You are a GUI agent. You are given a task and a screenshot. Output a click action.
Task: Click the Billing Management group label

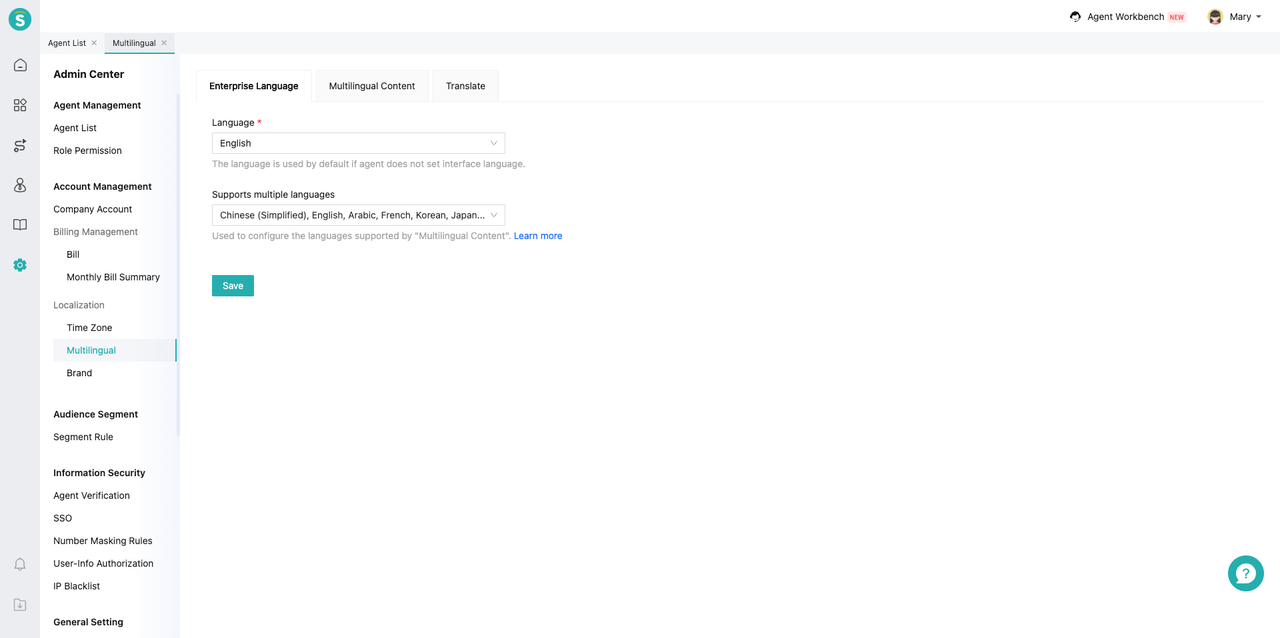pyautogui.click(x=96, y=232)
